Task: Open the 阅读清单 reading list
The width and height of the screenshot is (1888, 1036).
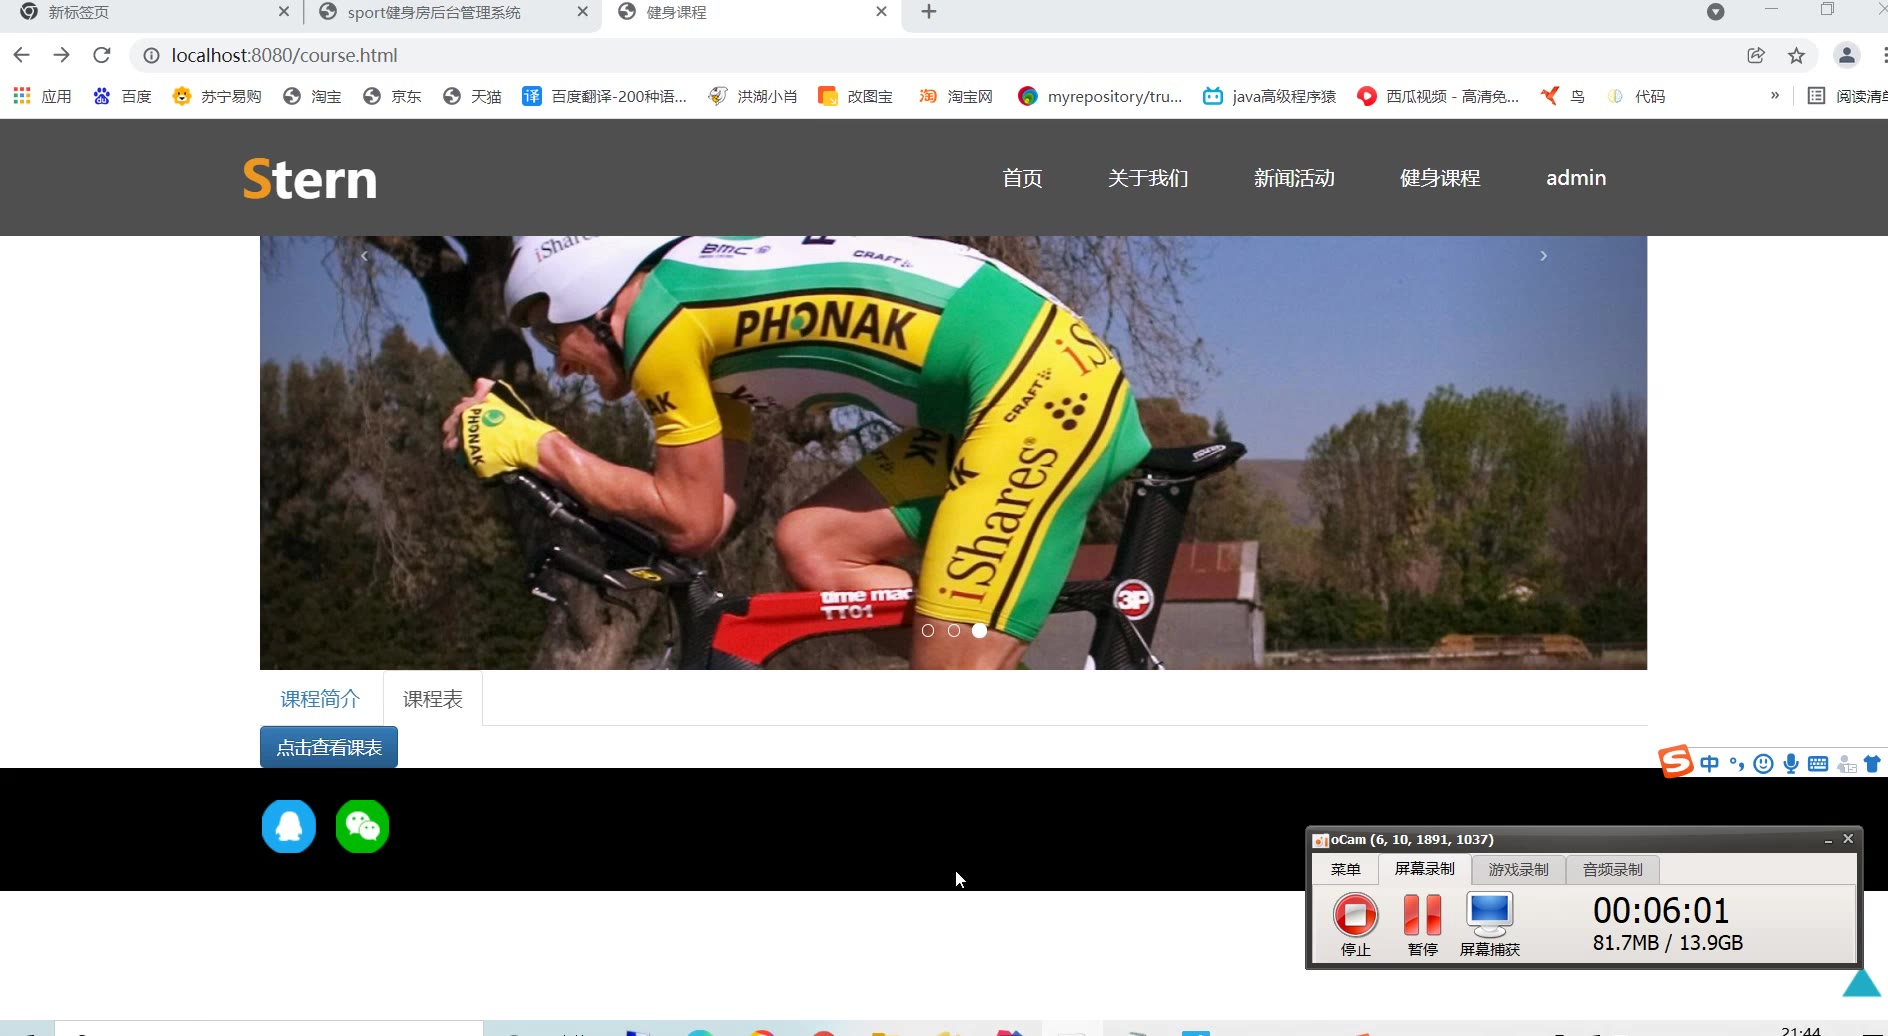Action: (x=1848, y=96)
